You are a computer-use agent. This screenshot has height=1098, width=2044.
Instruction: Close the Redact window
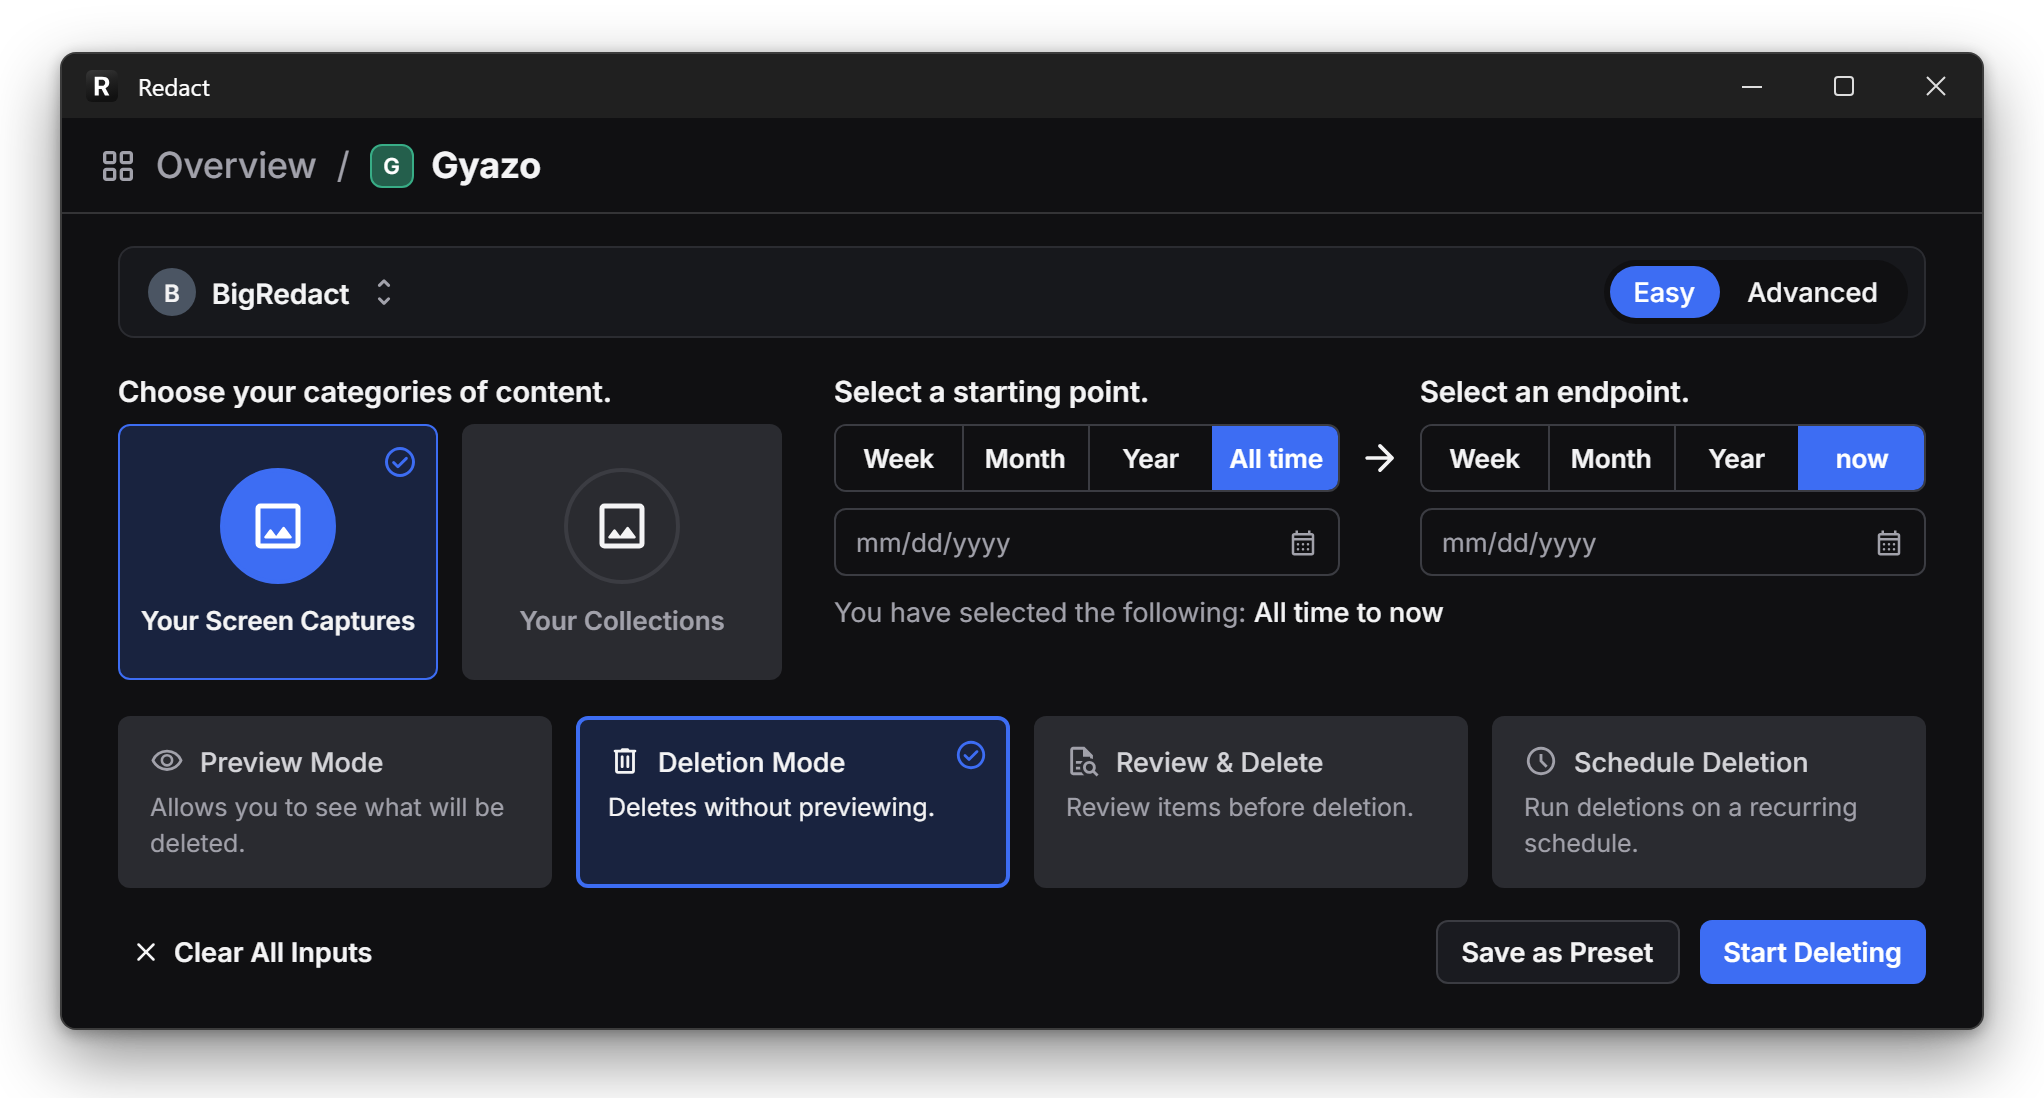[1936, 87]
